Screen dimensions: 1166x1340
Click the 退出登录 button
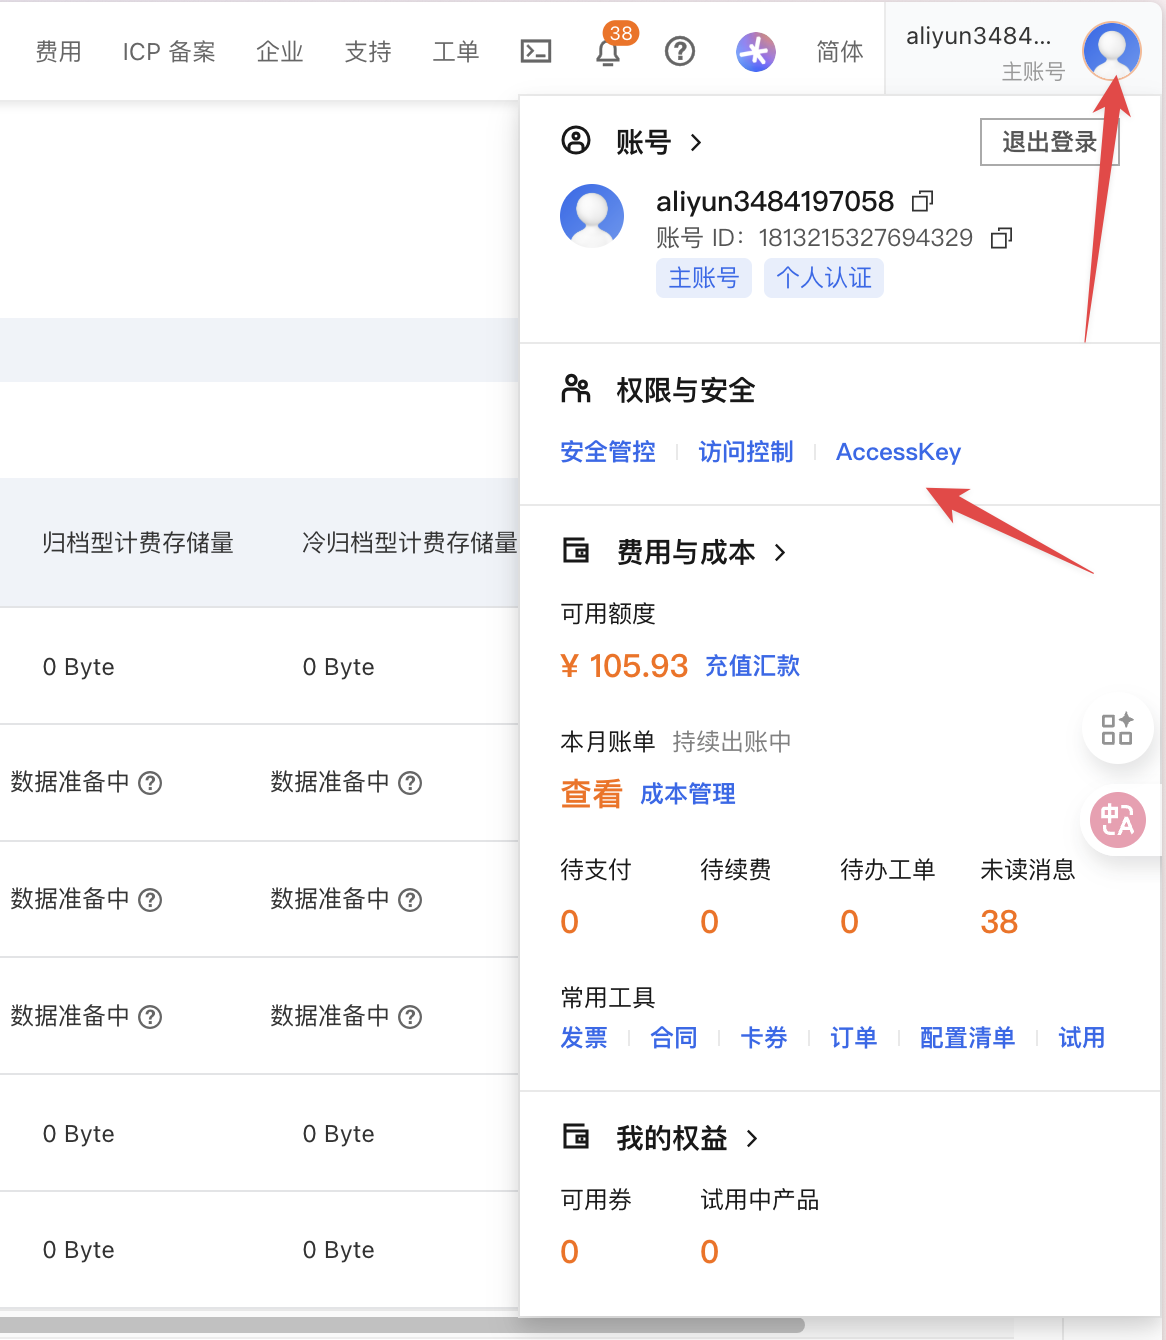[1049, 142]
